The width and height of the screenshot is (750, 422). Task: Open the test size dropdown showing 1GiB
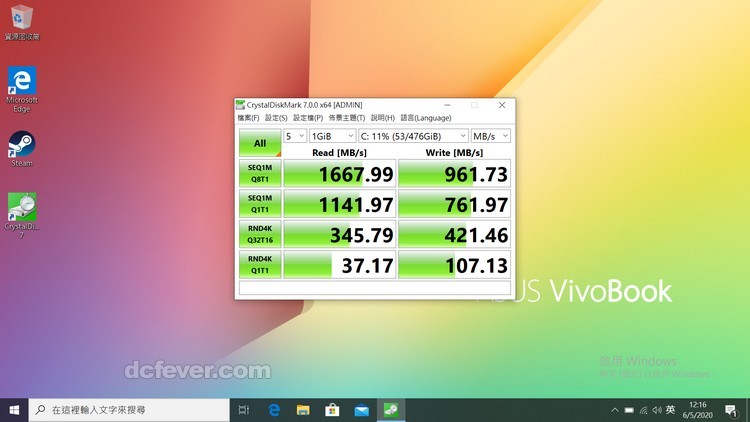[332, 136]
